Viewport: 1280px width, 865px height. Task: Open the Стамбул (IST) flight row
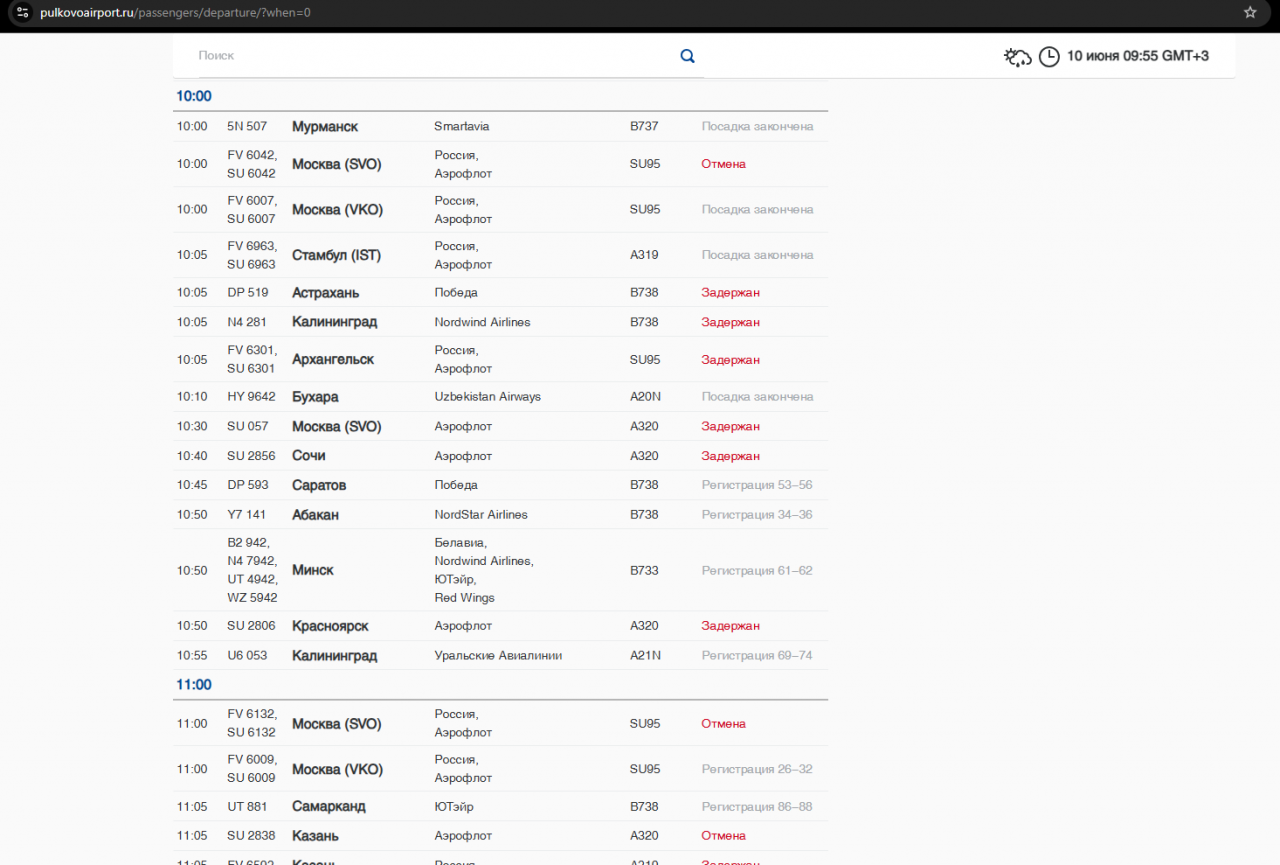pyautogui.click(x=500, y=255)
